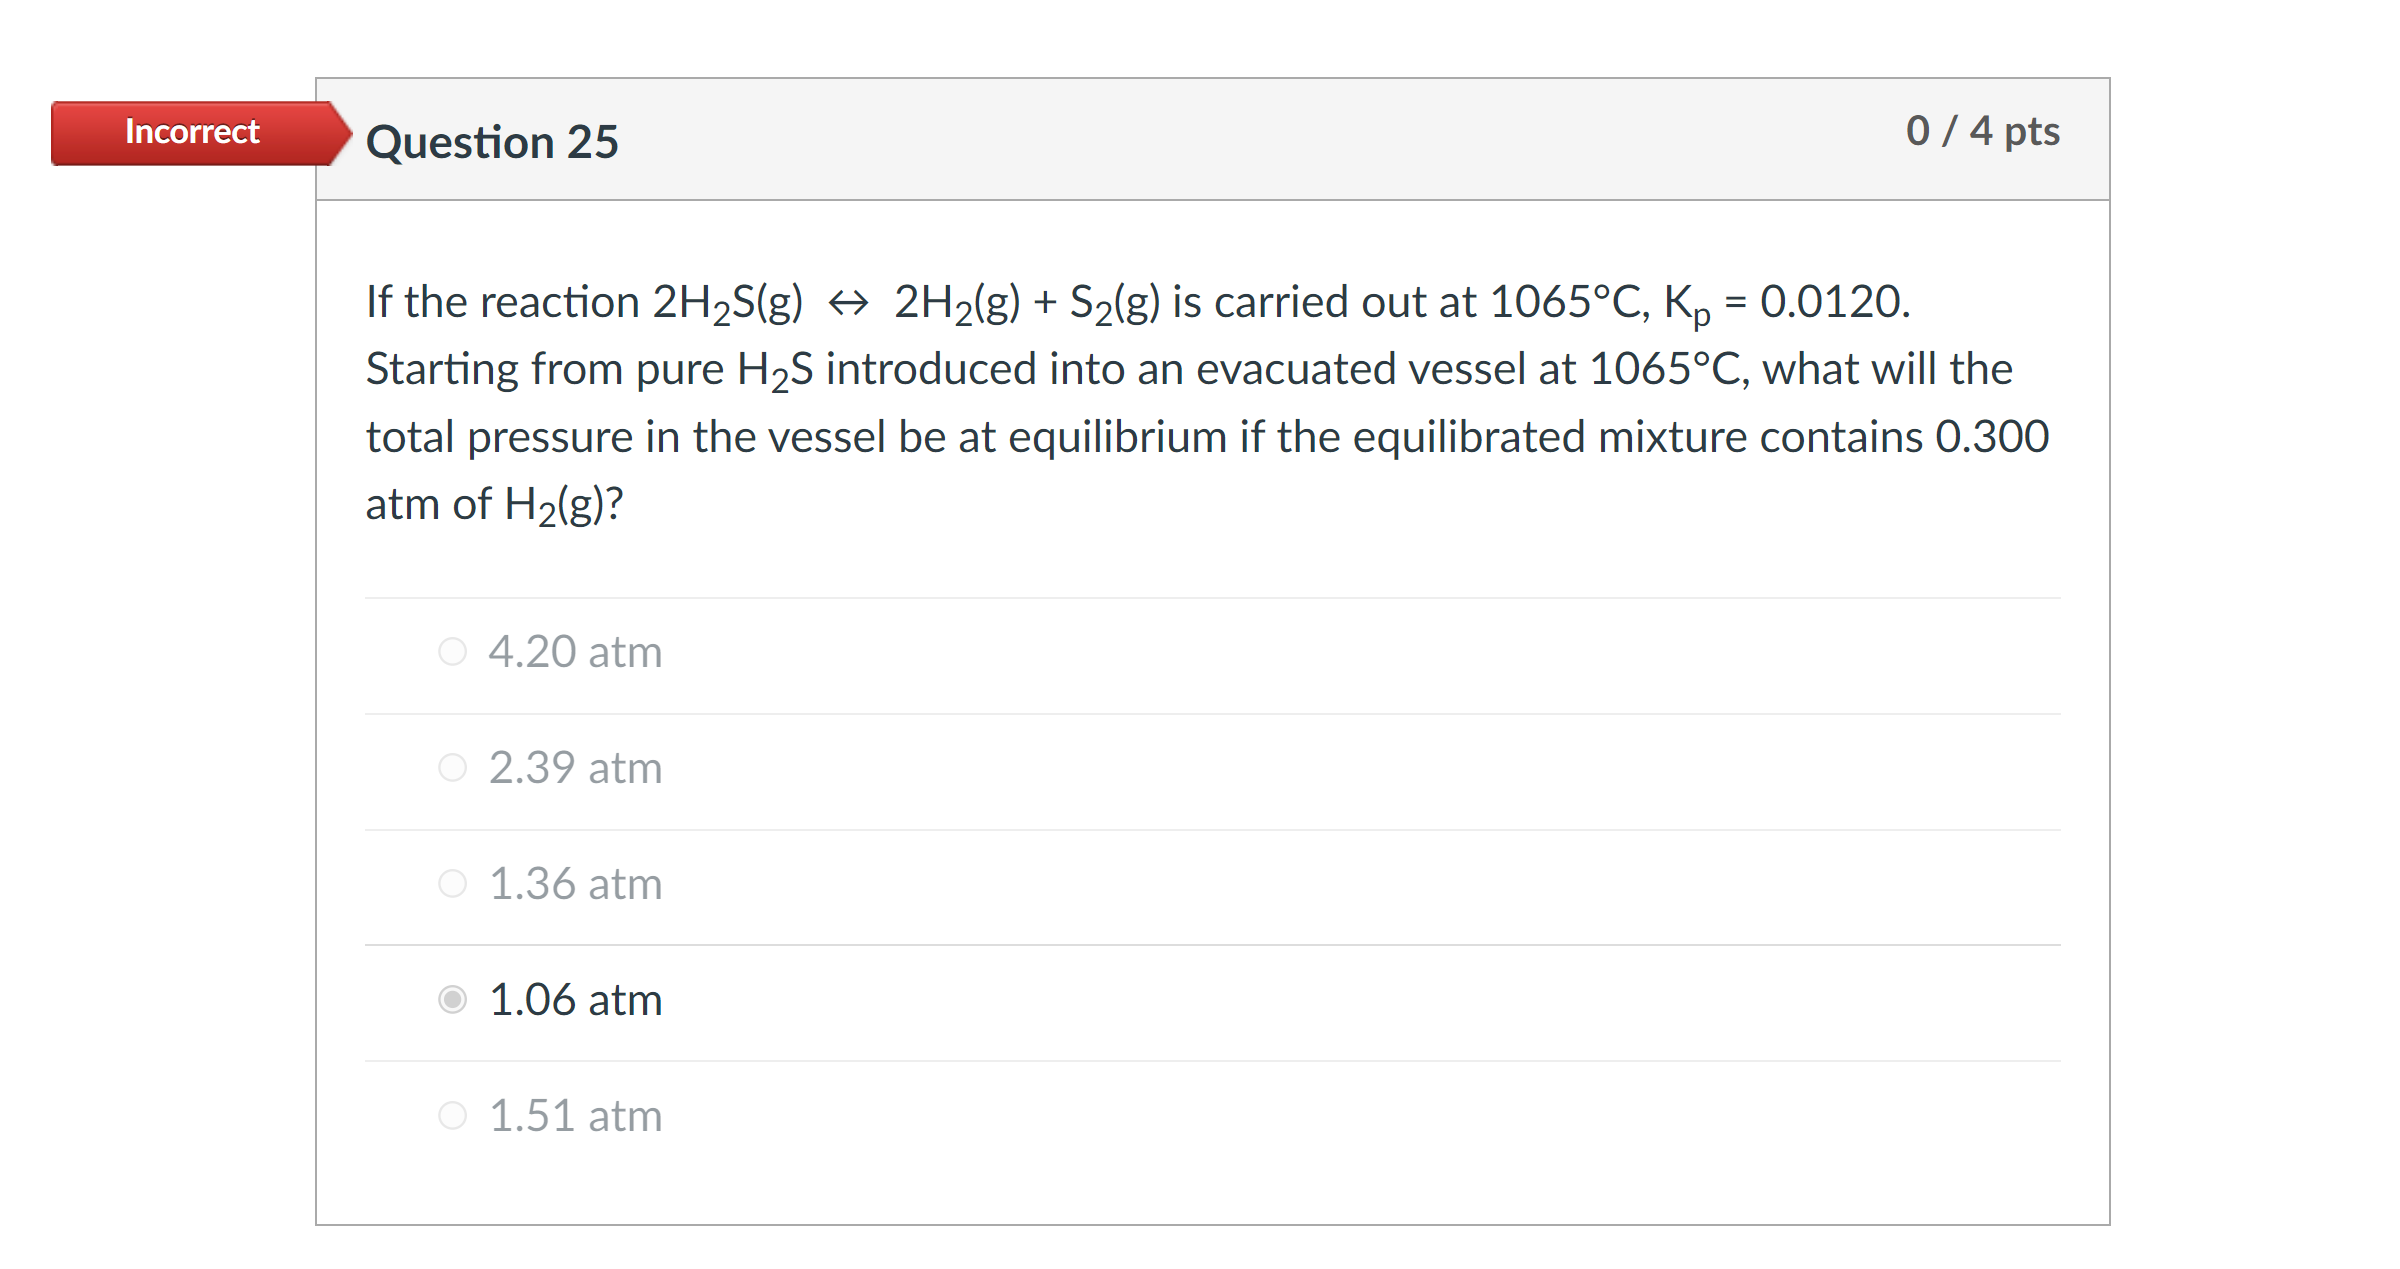Select the 1.36 atm answer option
This screenshot has height=1269, width=2400.
452,883
